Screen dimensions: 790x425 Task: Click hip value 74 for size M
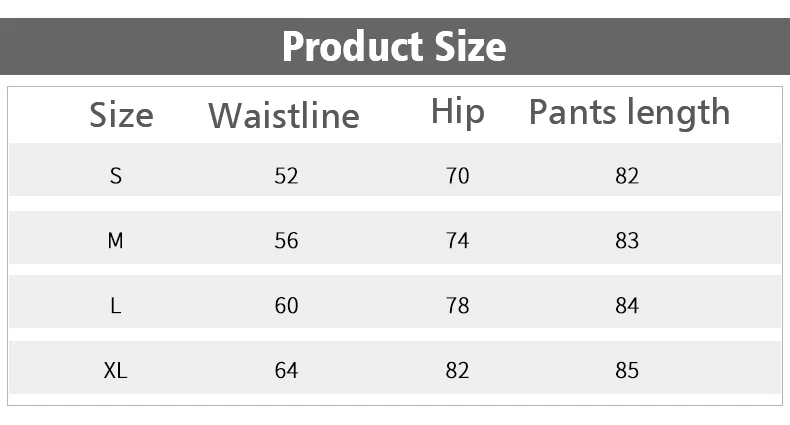click(x=457, y=241)
